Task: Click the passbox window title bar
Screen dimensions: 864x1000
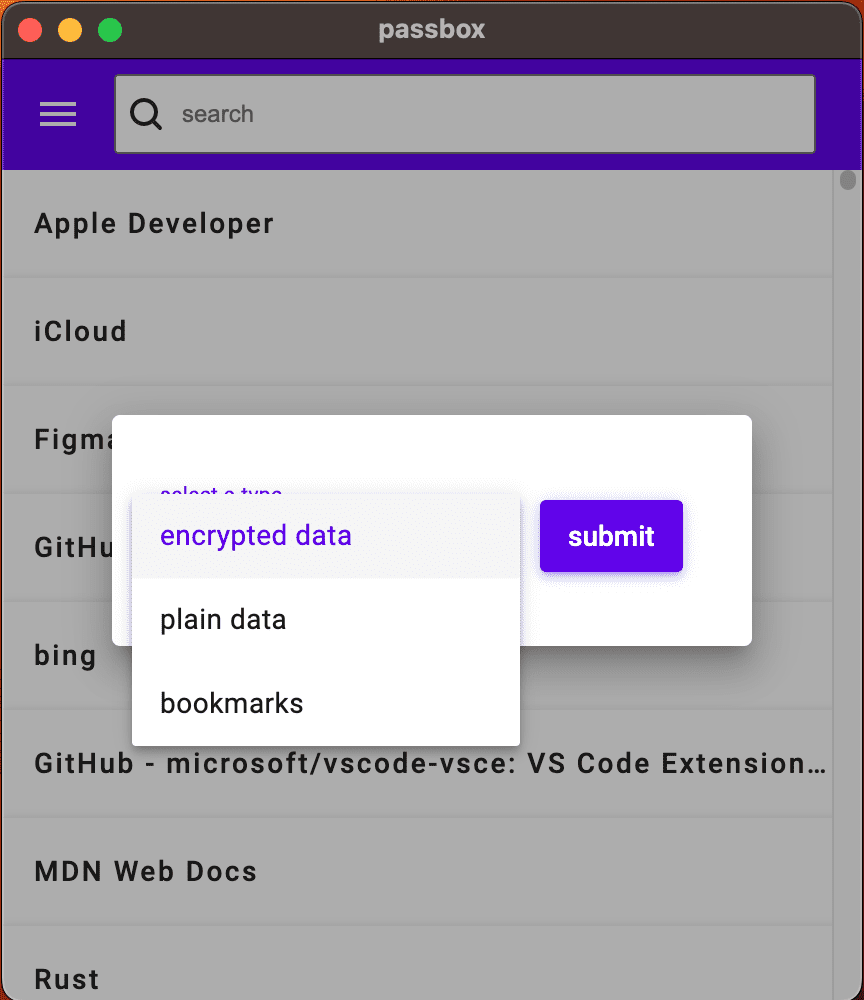Action: coord(432,29)
